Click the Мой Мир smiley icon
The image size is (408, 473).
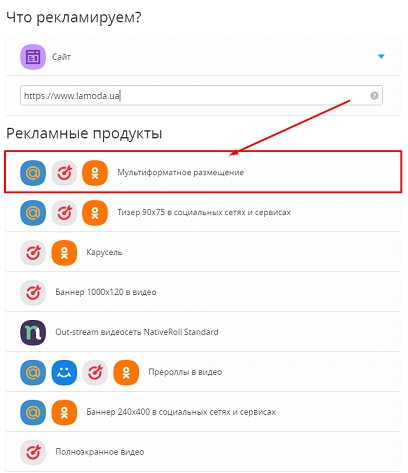point(64,373)
